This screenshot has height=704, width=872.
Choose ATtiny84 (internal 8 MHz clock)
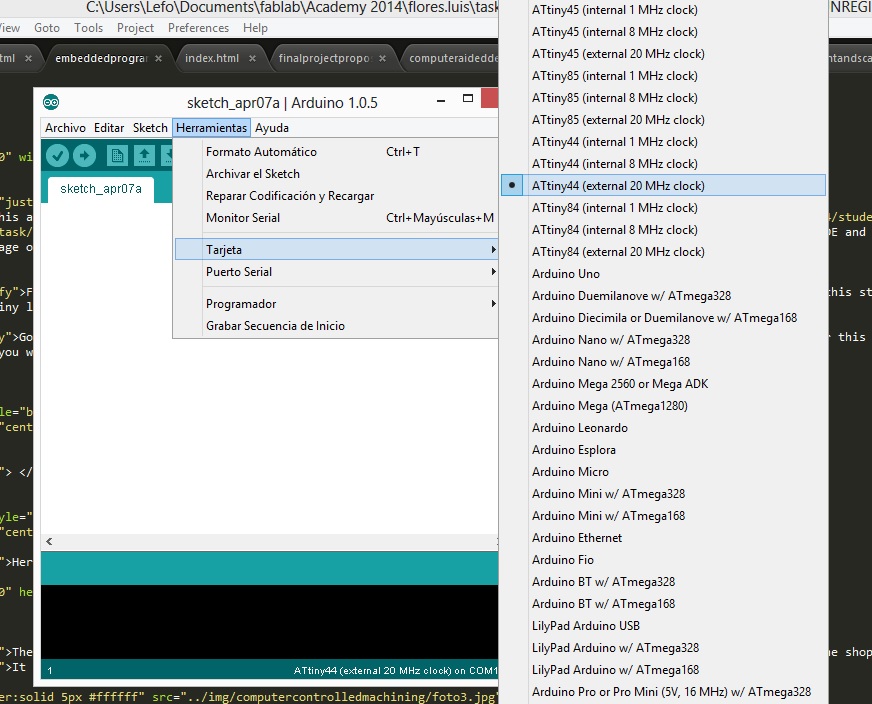(663, 230)
